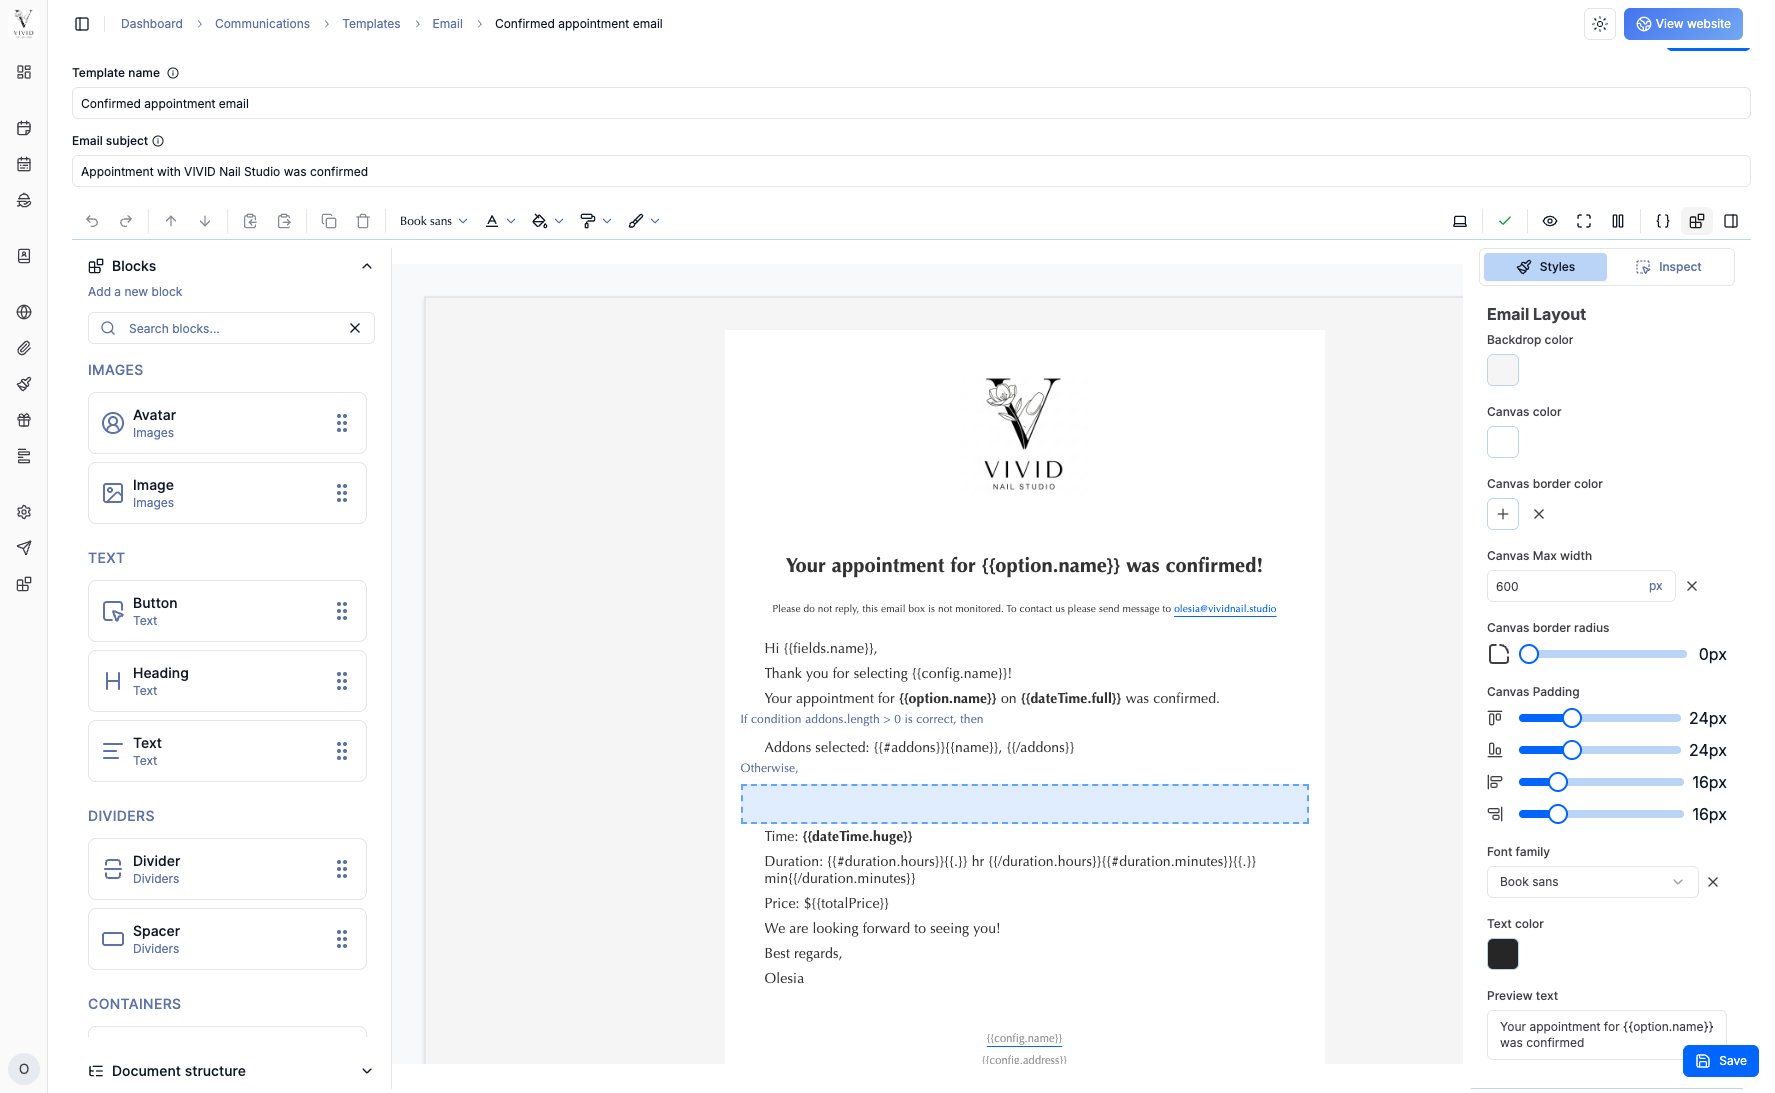Open the settings gear in the sidebar
The image size is (1775, 1093).
[24, 512]
